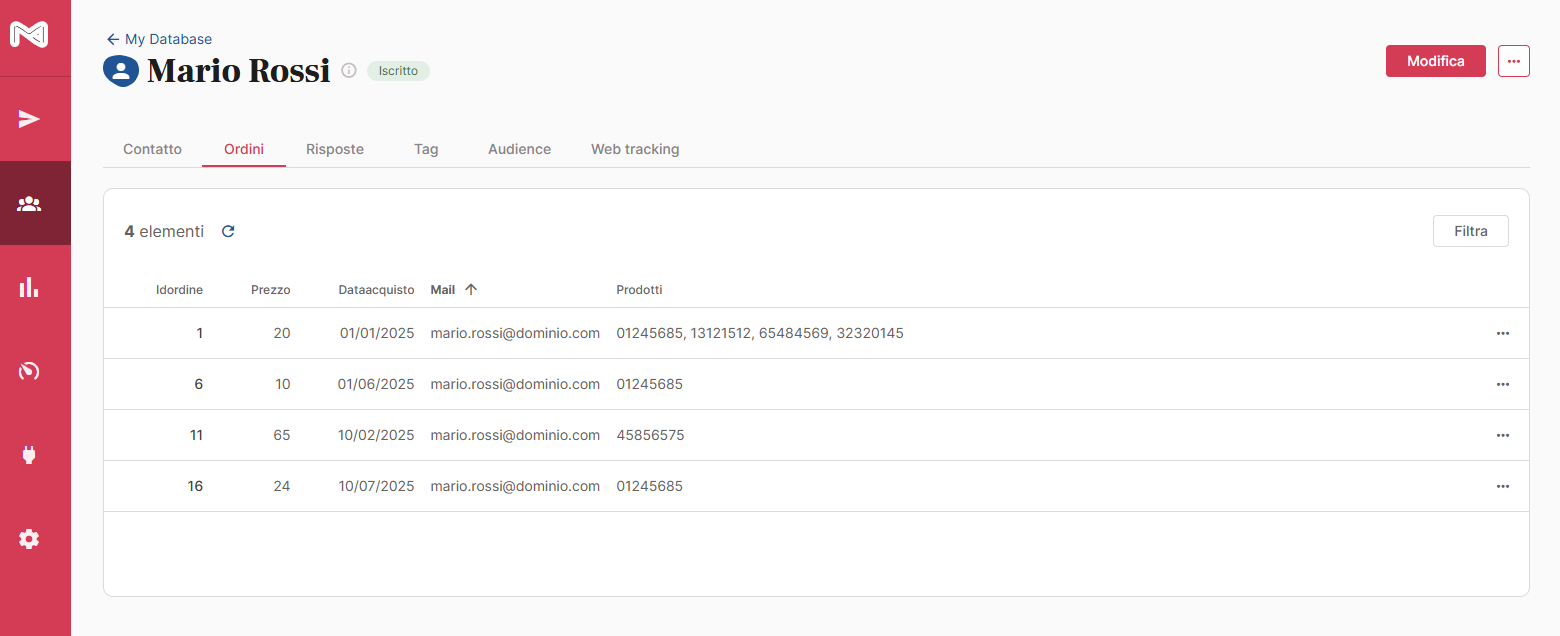The width and height of the screenshot is (1560, 636).
Task: Expand row actions for order 1
Action: click(1502, 333)
